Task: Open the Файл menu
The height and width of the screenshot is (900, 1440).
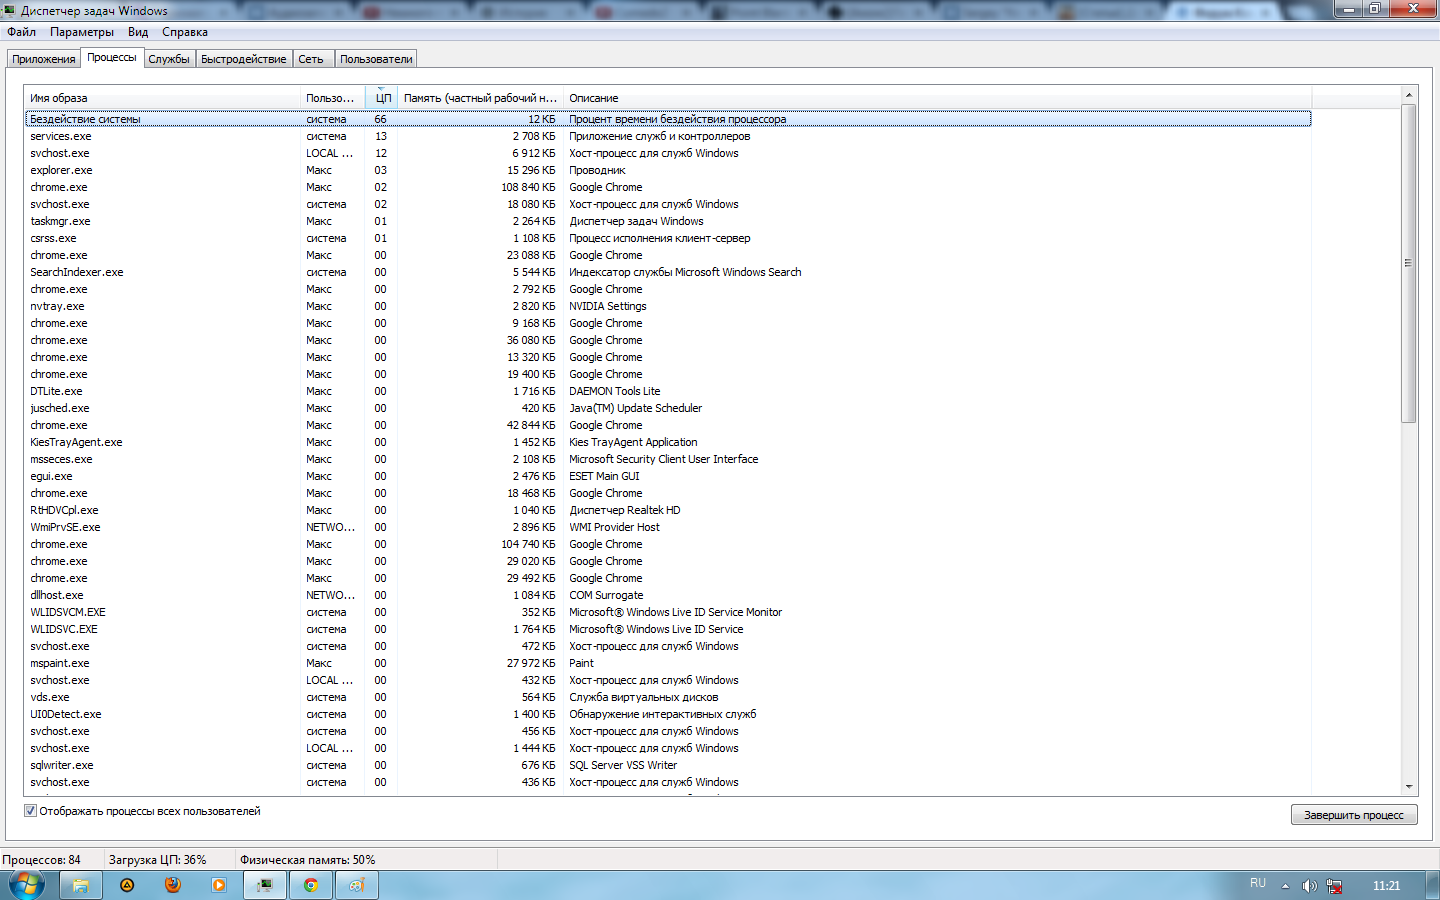Action: click(21, 32)
